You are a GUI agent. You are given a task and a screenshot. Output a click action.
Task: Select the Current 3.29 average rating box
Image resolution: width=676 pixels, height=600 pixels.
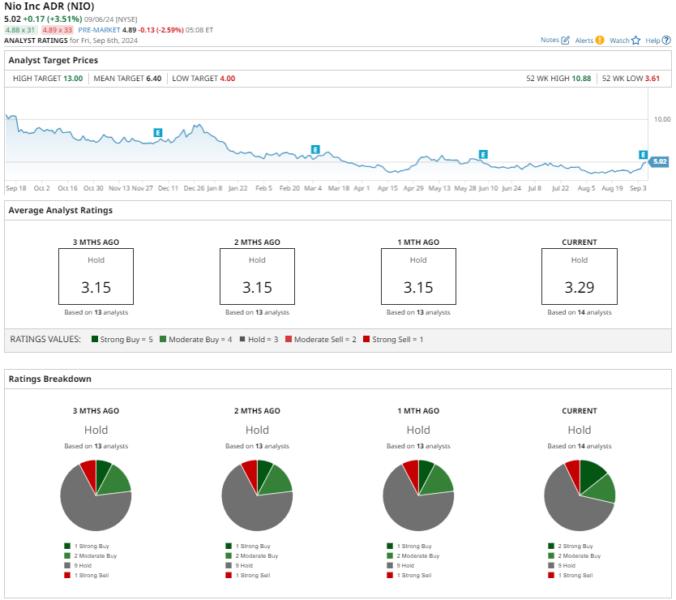[x=579, y=276]
